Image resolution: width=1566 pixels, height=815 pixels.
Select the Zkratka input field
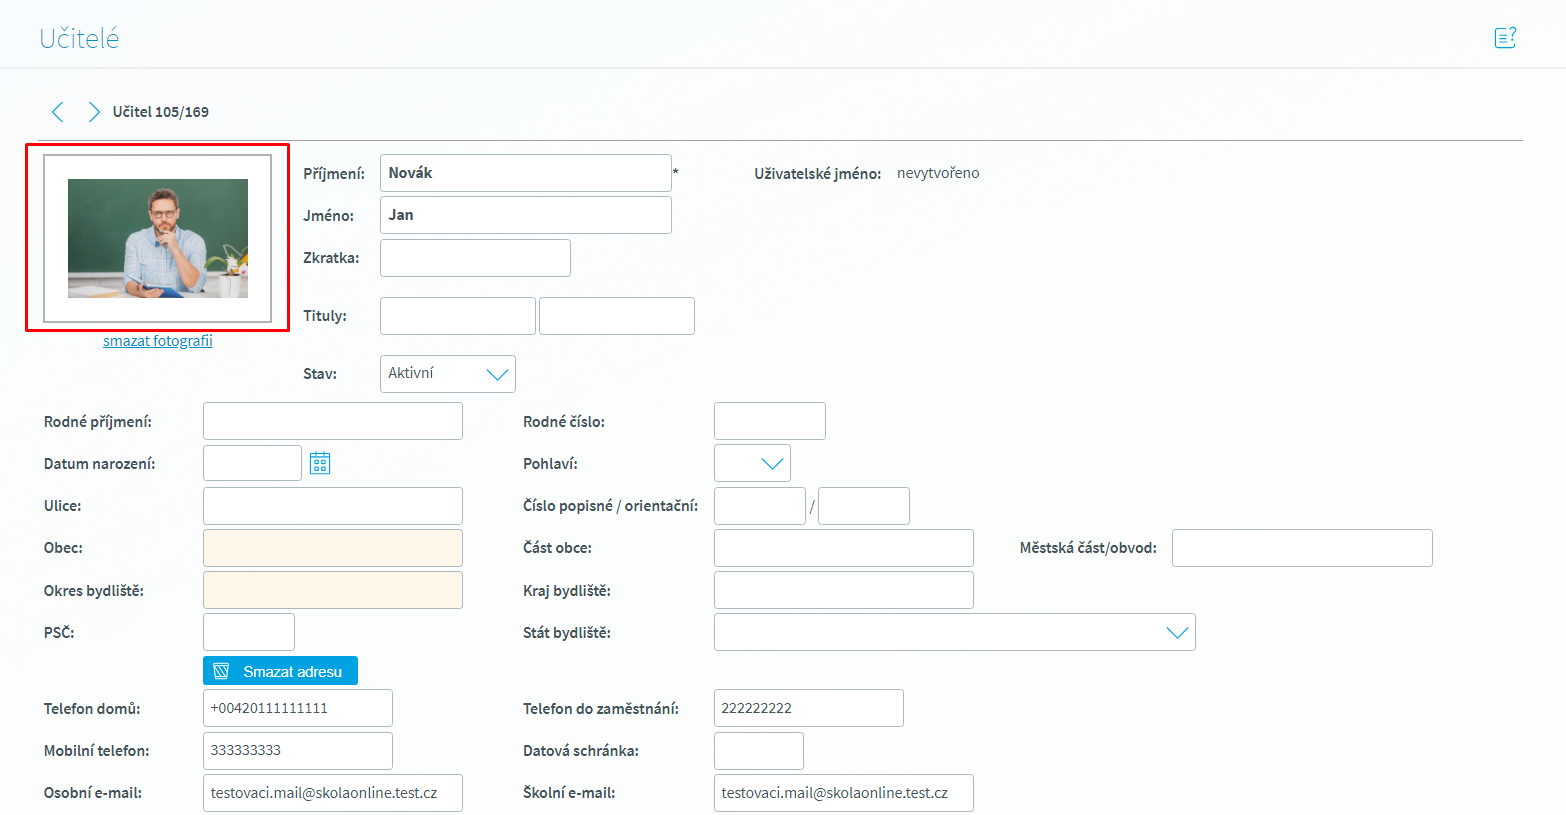click(475, 258)
